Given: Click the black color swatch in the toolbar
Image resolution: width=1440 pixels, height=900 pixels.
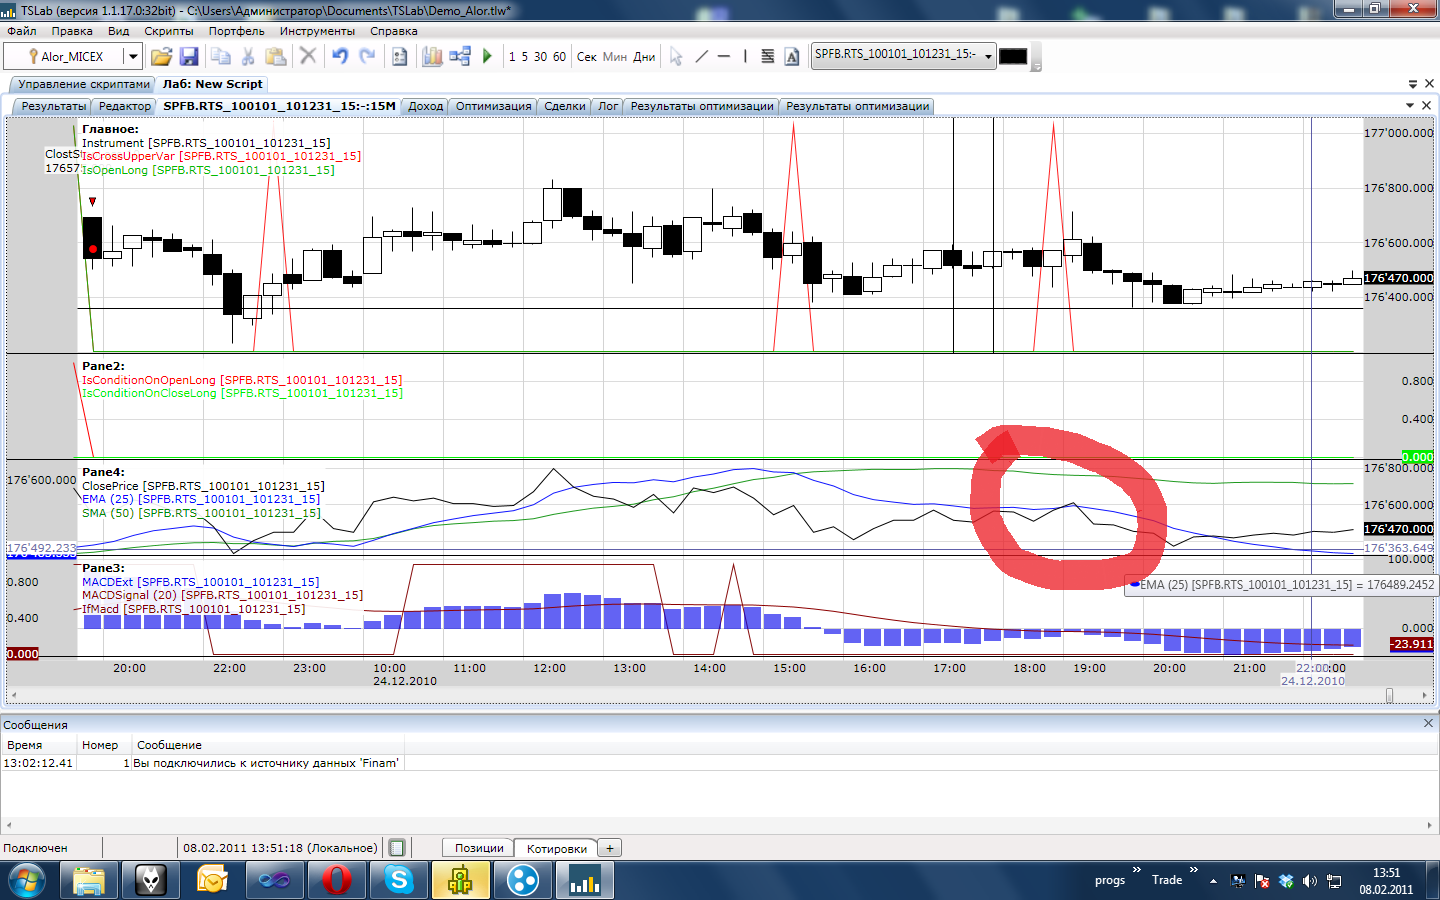Looking at the screenshot, I should click(x=1013, y=56).
